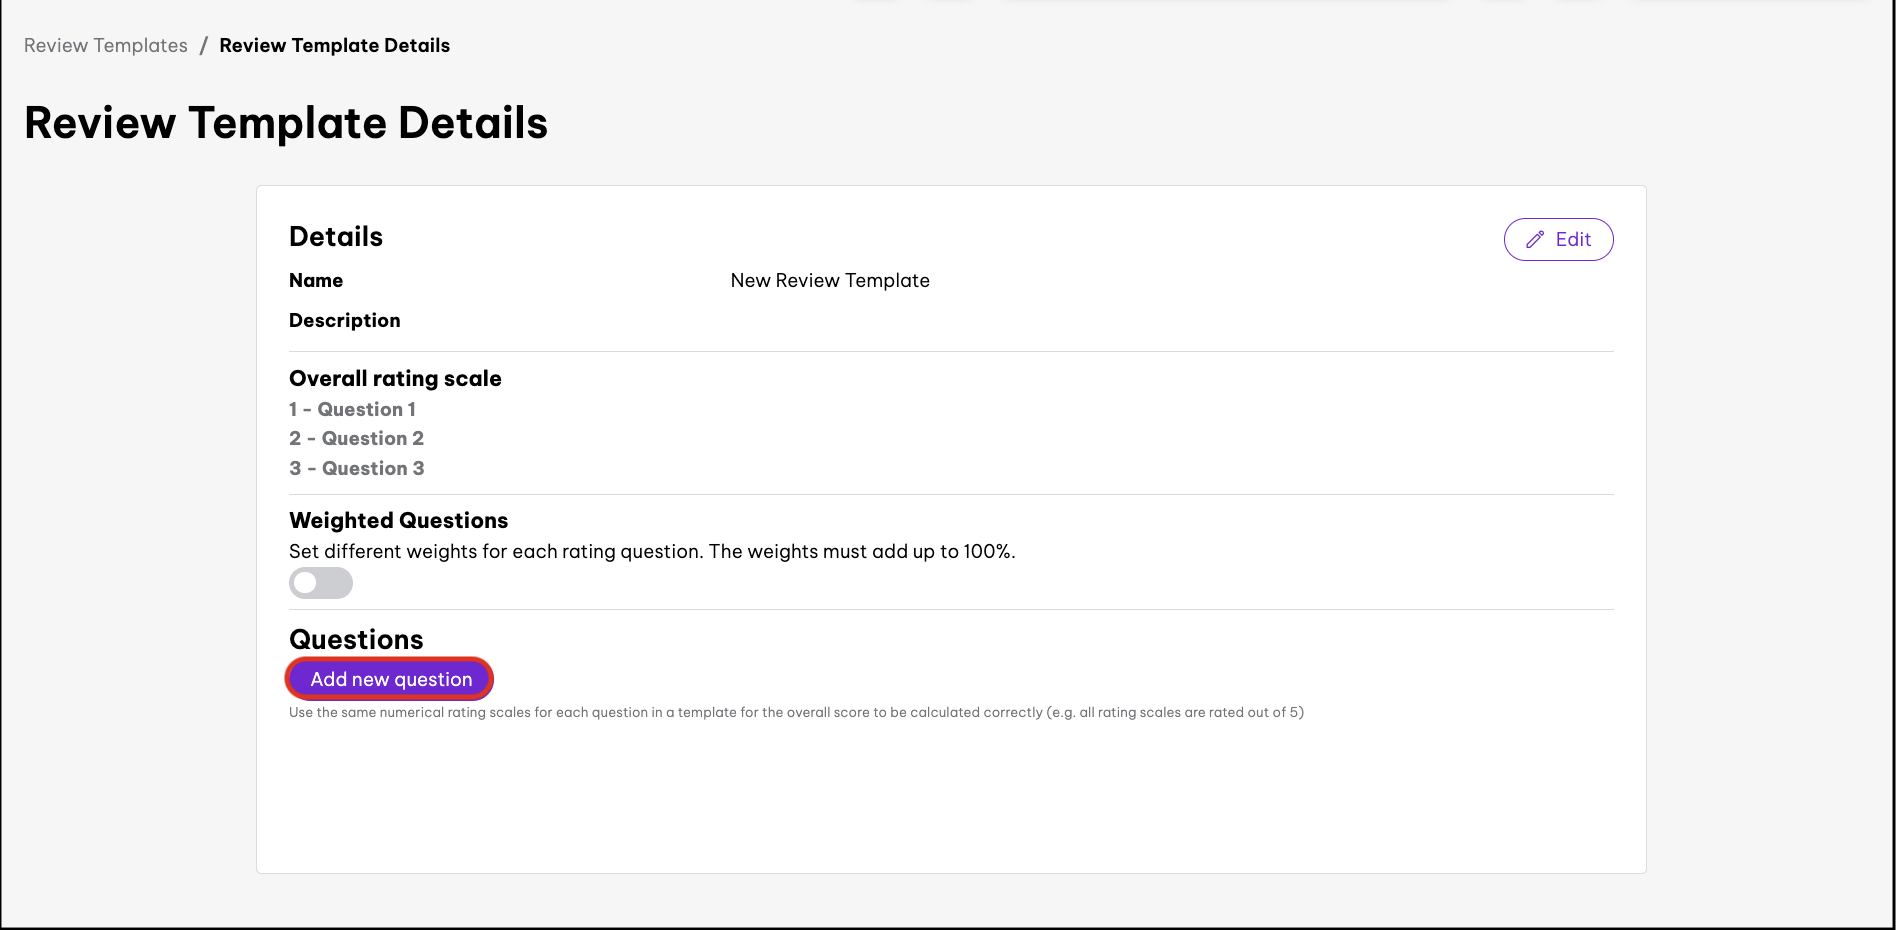Click the Review Template Details breadcrumb item
Viewport: 1896px width, 930px height.
pyautogui.click(x=334, y=46)
